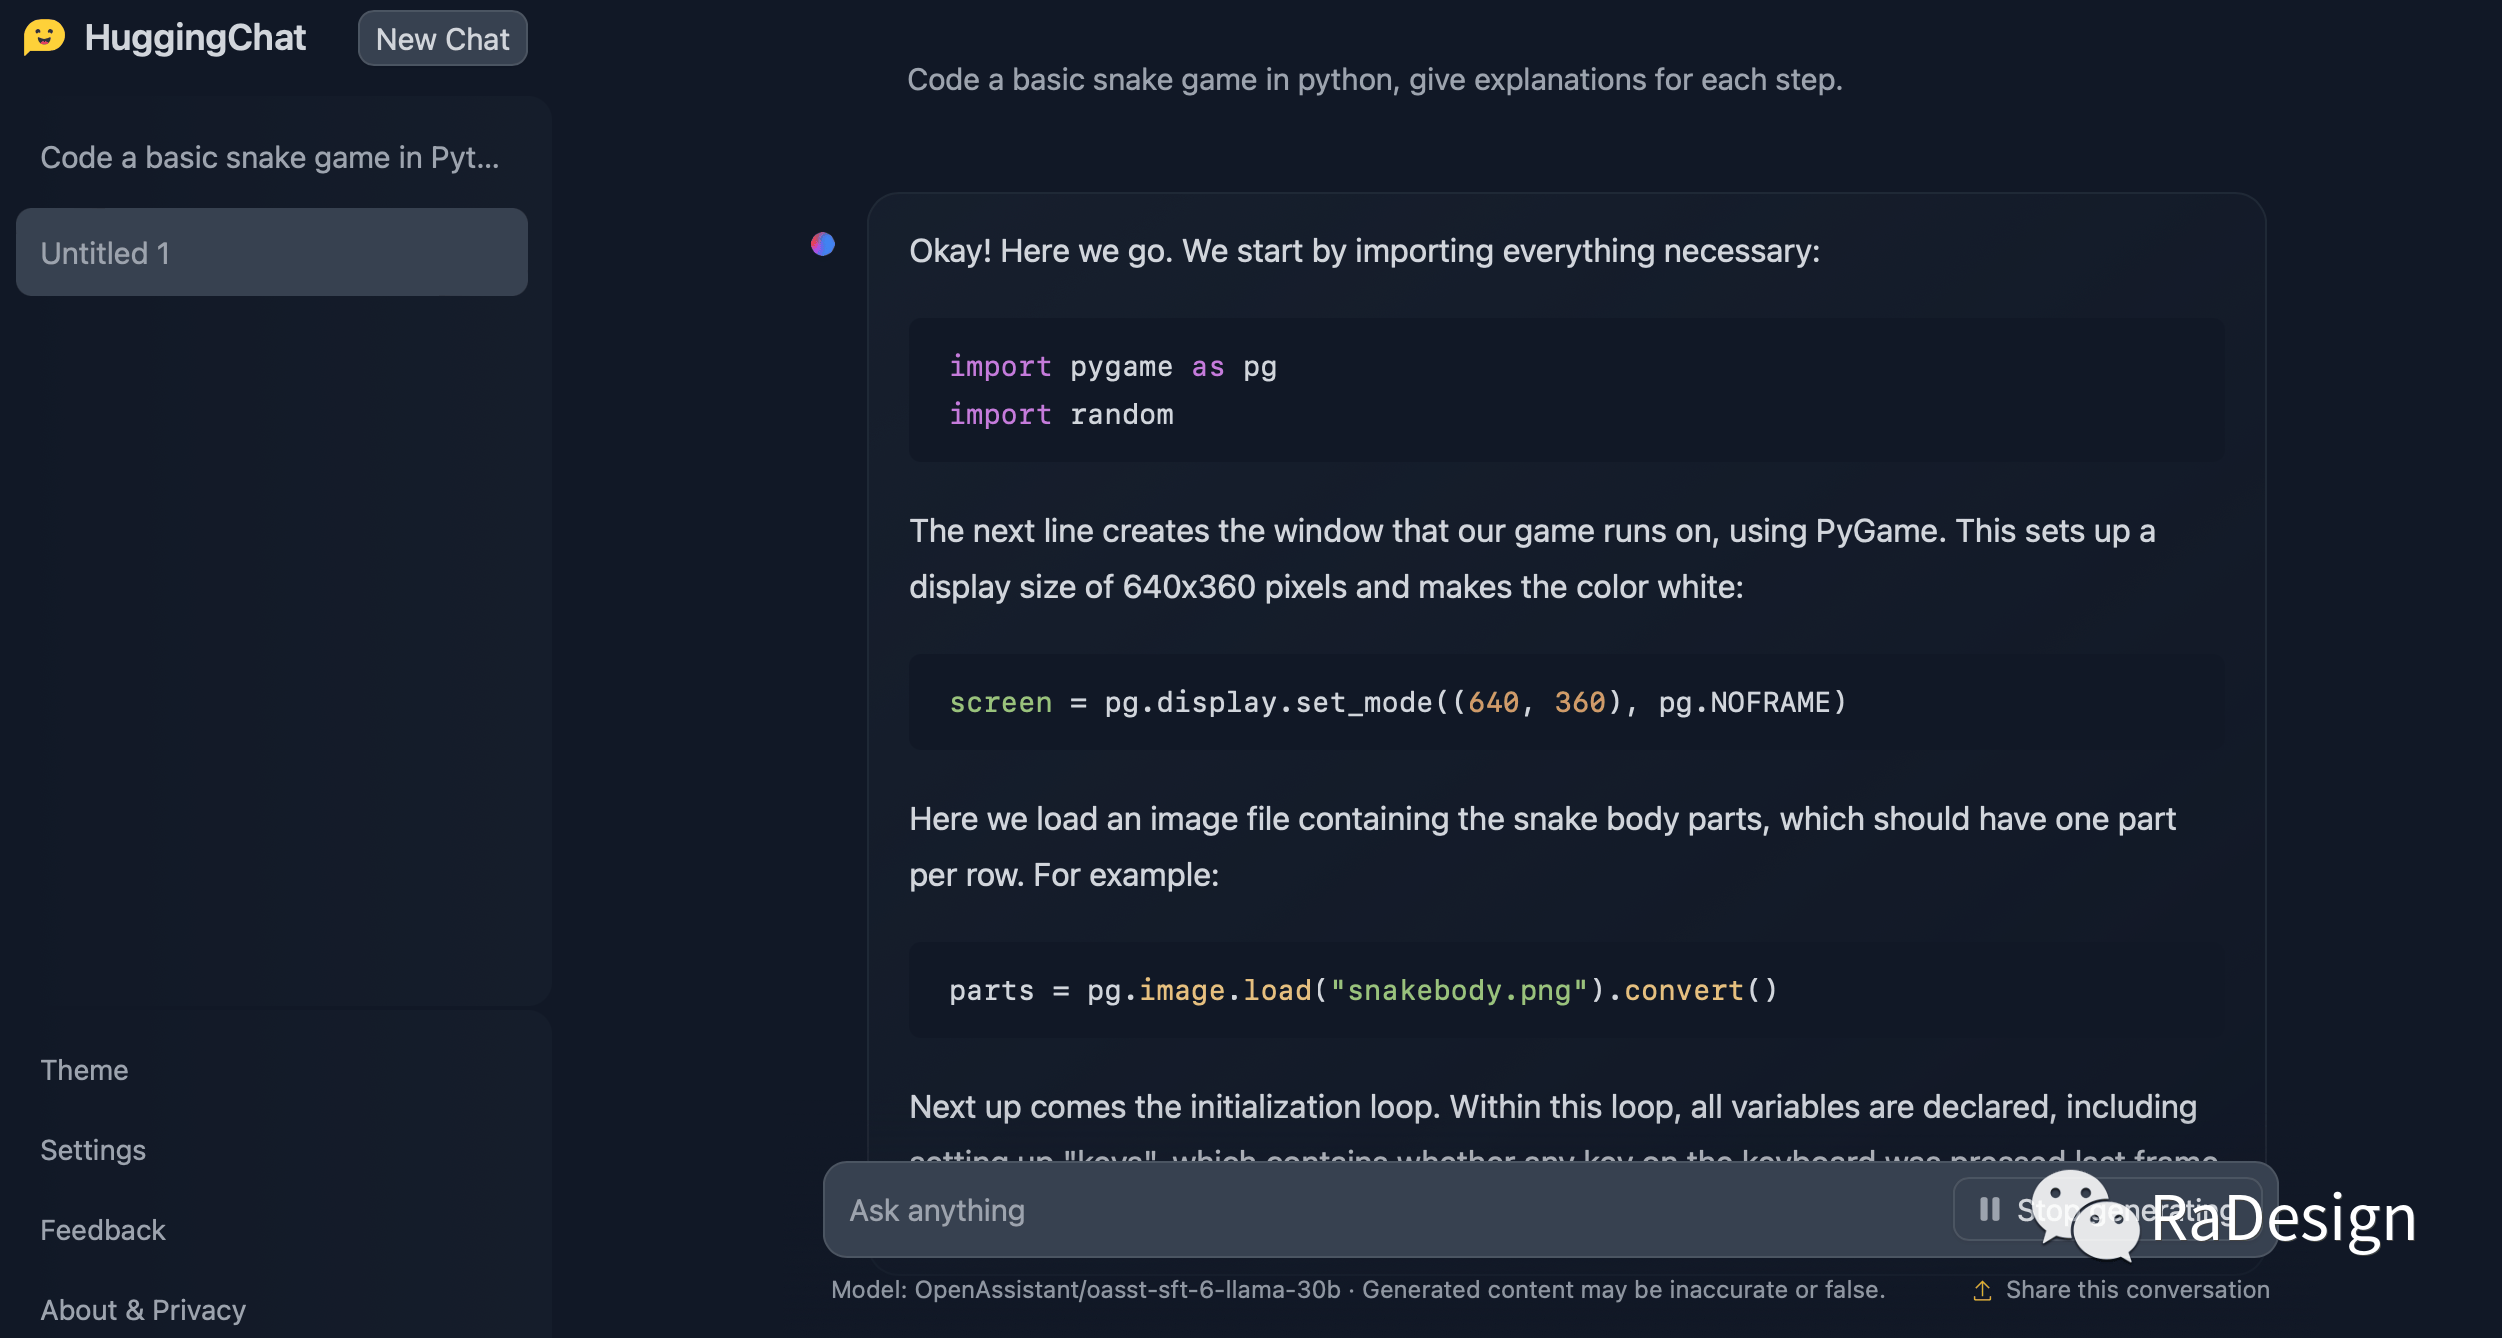
Task: Click the share upload arrow icon
Action: click(1982, 1290)
